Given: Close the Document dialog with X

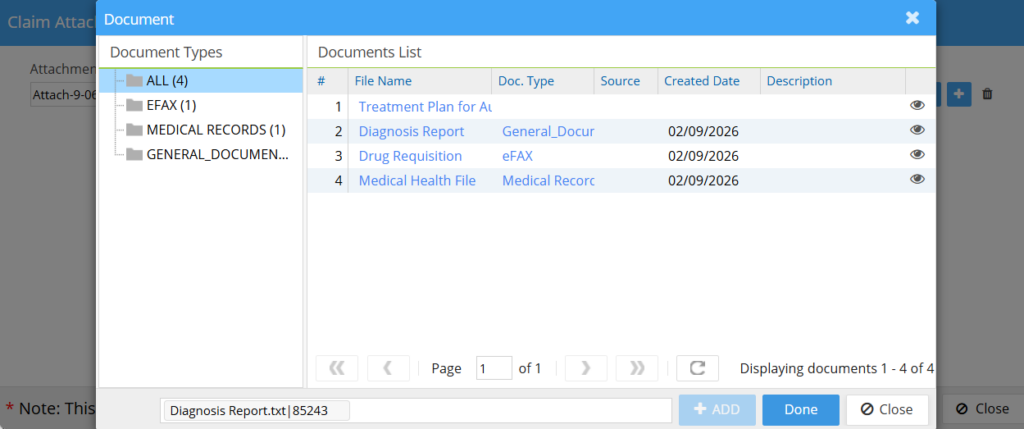Looking at the screenshot, I should click(911, 18).
